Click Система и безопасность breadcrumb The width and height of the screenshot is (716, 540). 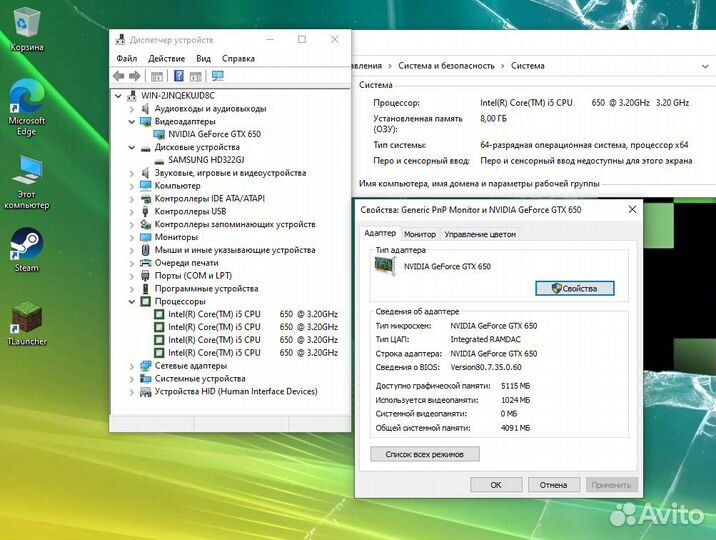pyautogui.click(x=446, y=66)
